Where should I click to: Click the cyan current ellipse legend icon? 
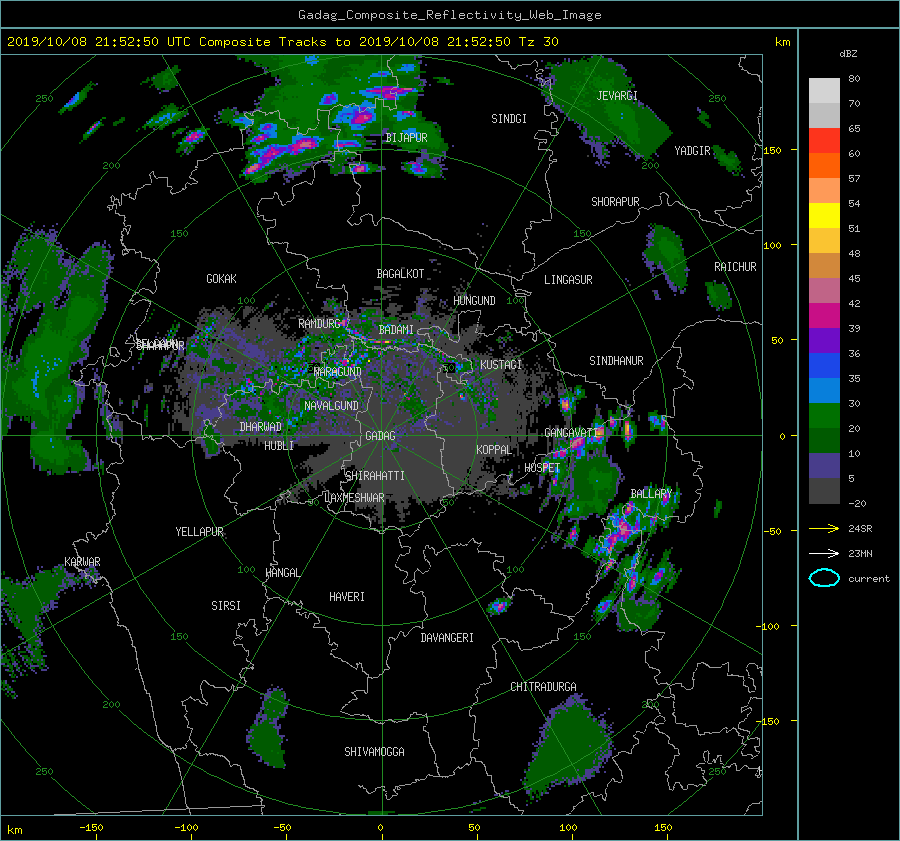coord(824,578)
